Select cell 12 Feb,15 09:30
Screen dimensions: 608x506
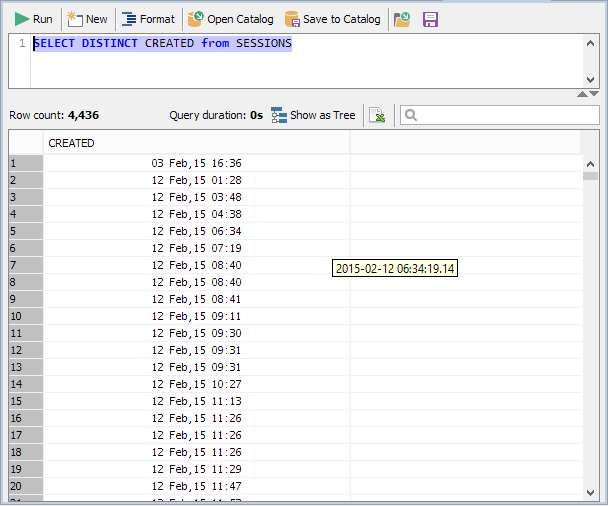pos(196,333)
